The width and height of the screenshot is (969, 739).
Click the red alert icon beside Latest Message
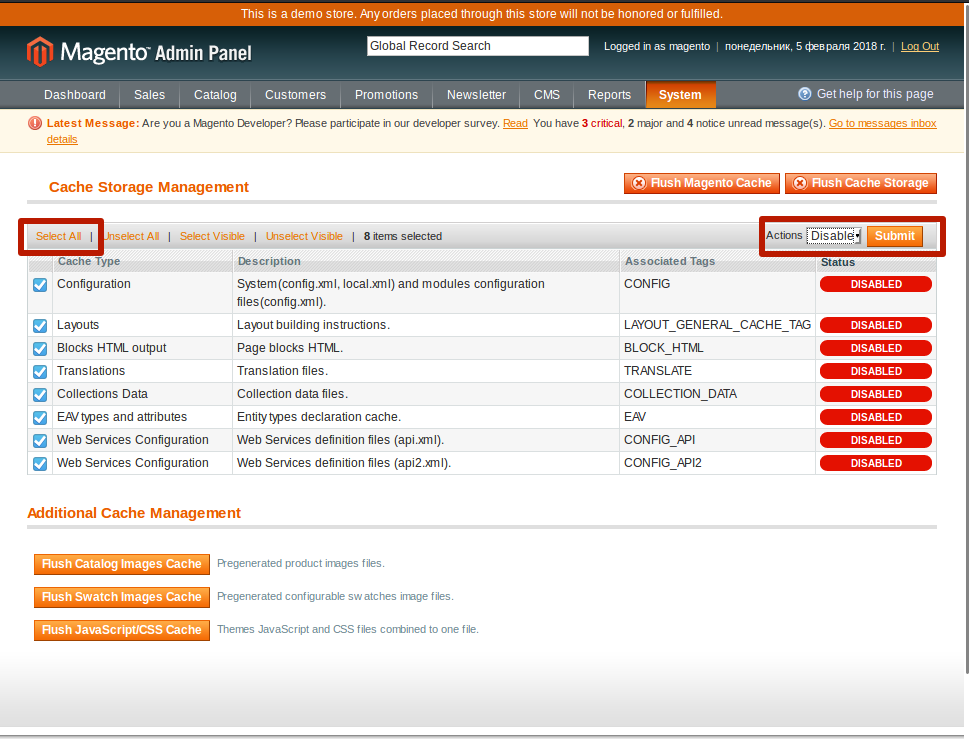35,123
